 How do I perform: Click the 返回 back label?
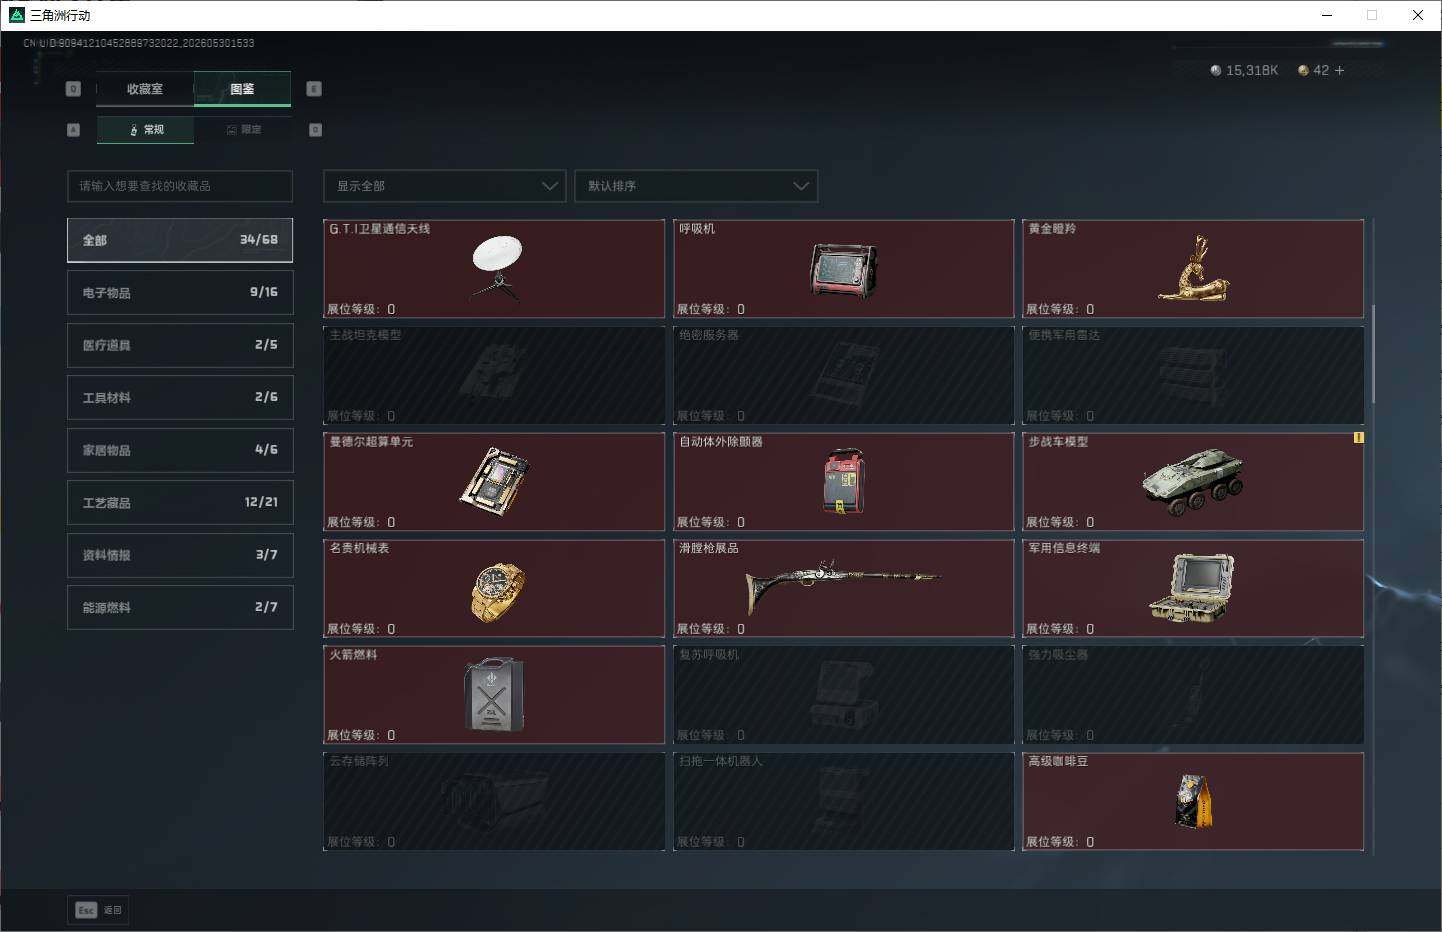(113, 910)
